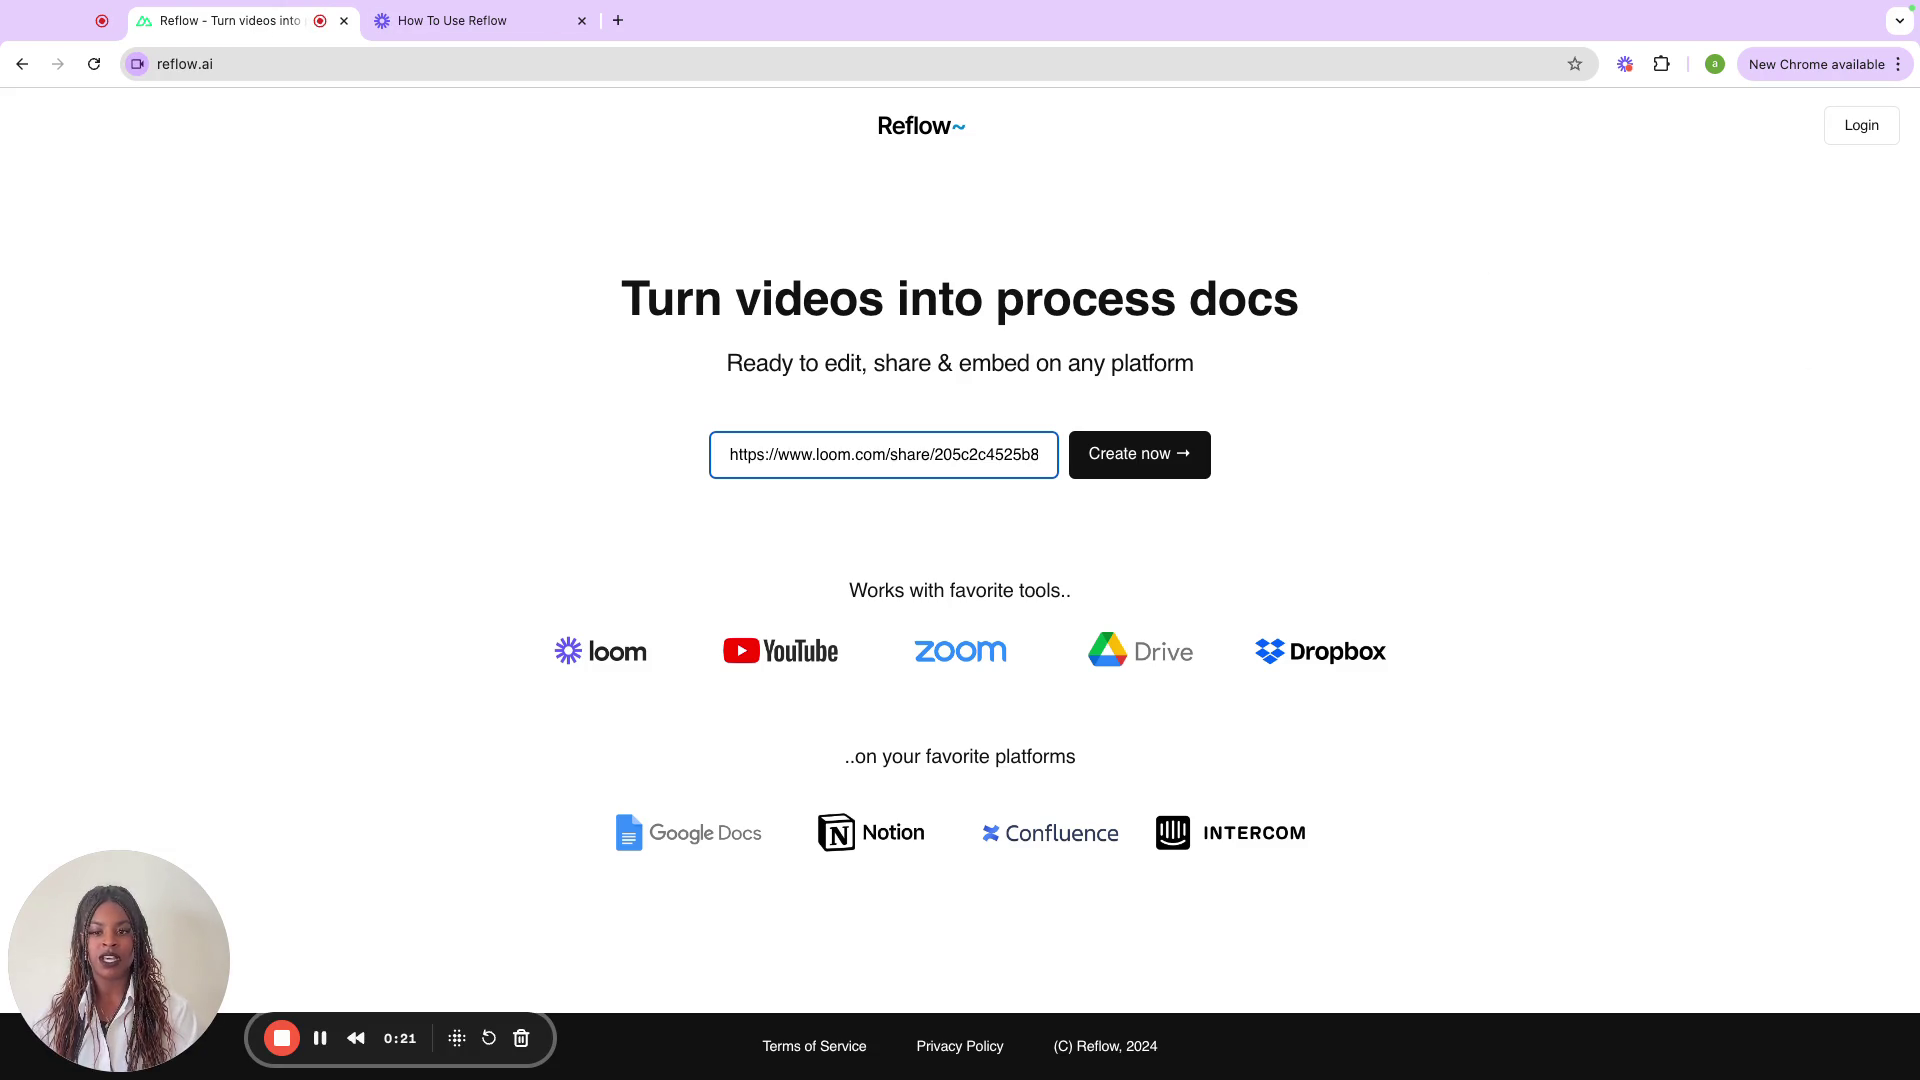Stop the Loom recording

tap(282, 1038)
